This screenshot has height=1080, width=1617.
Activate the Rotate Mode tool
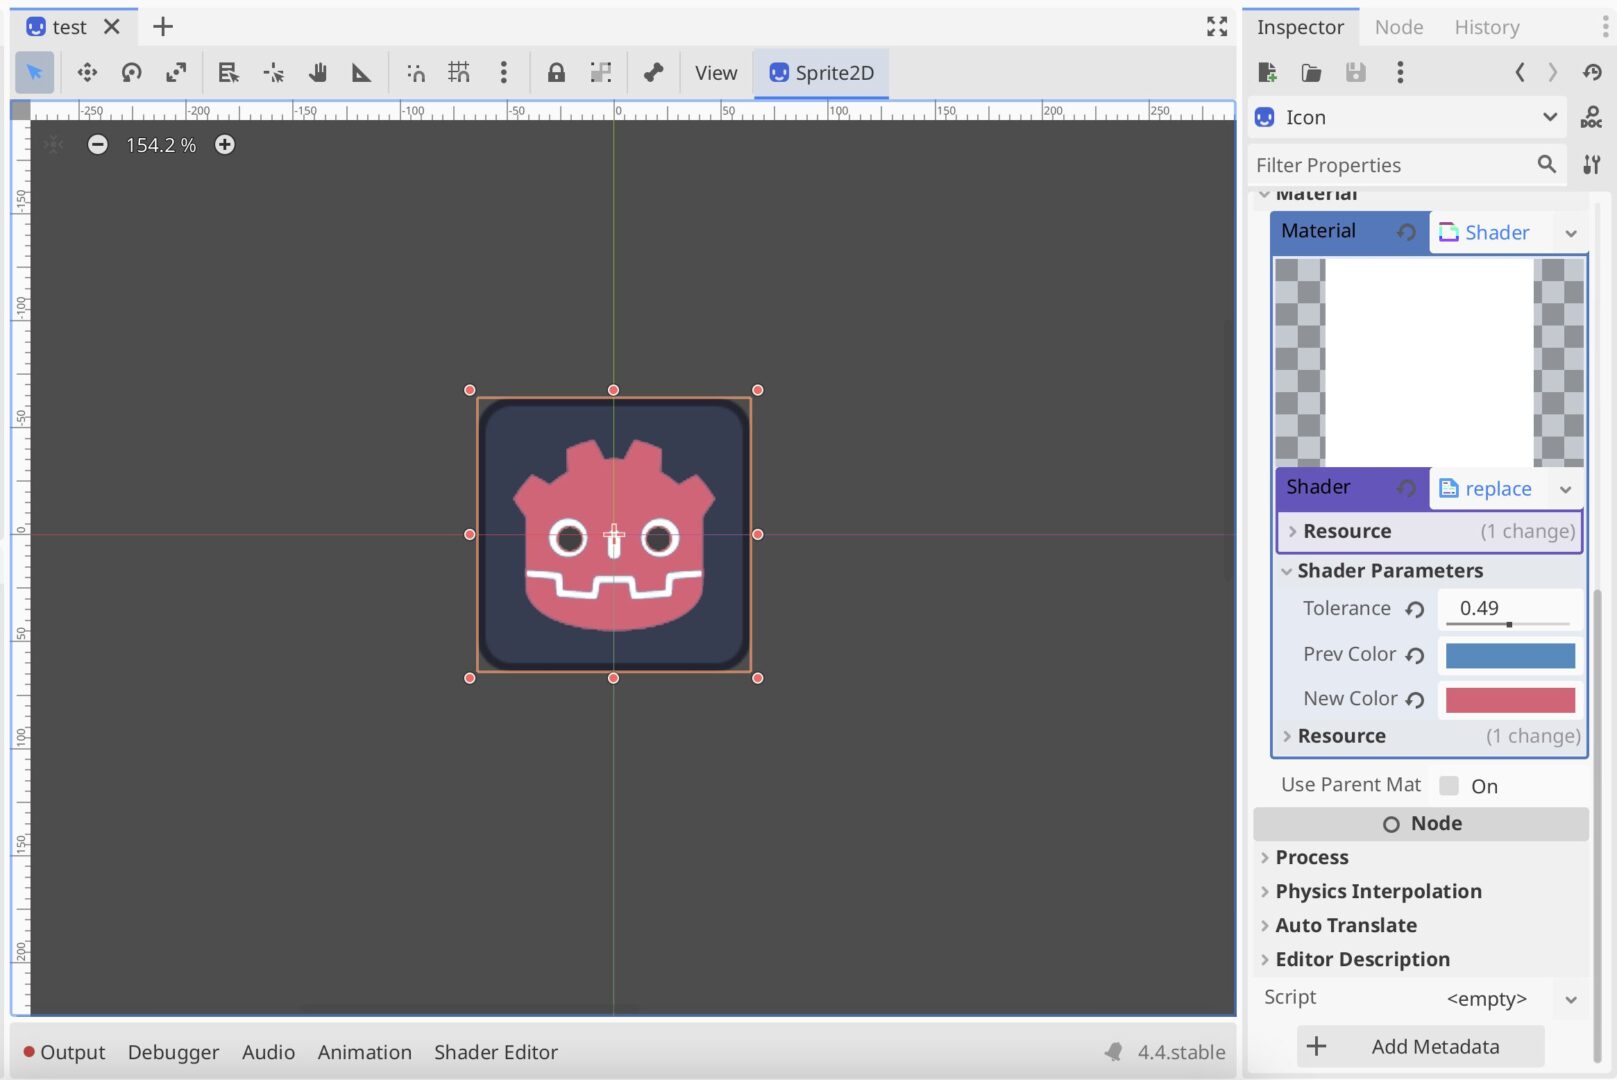132,73
